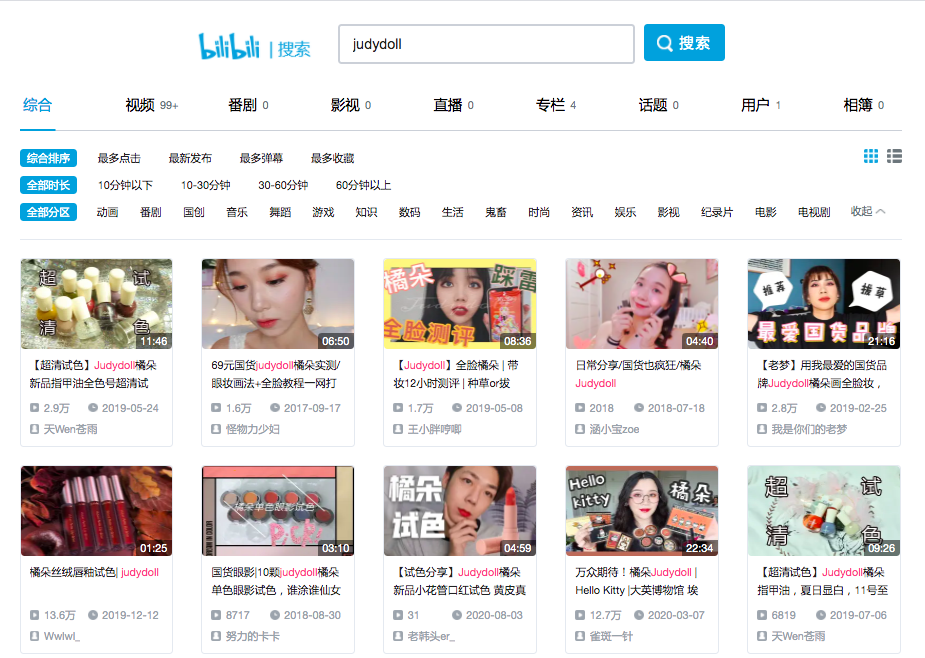Screen dimensions: 925x658
Task: Open the first video thumbnail about 橘朵指甲油
Action: [96, 304]
